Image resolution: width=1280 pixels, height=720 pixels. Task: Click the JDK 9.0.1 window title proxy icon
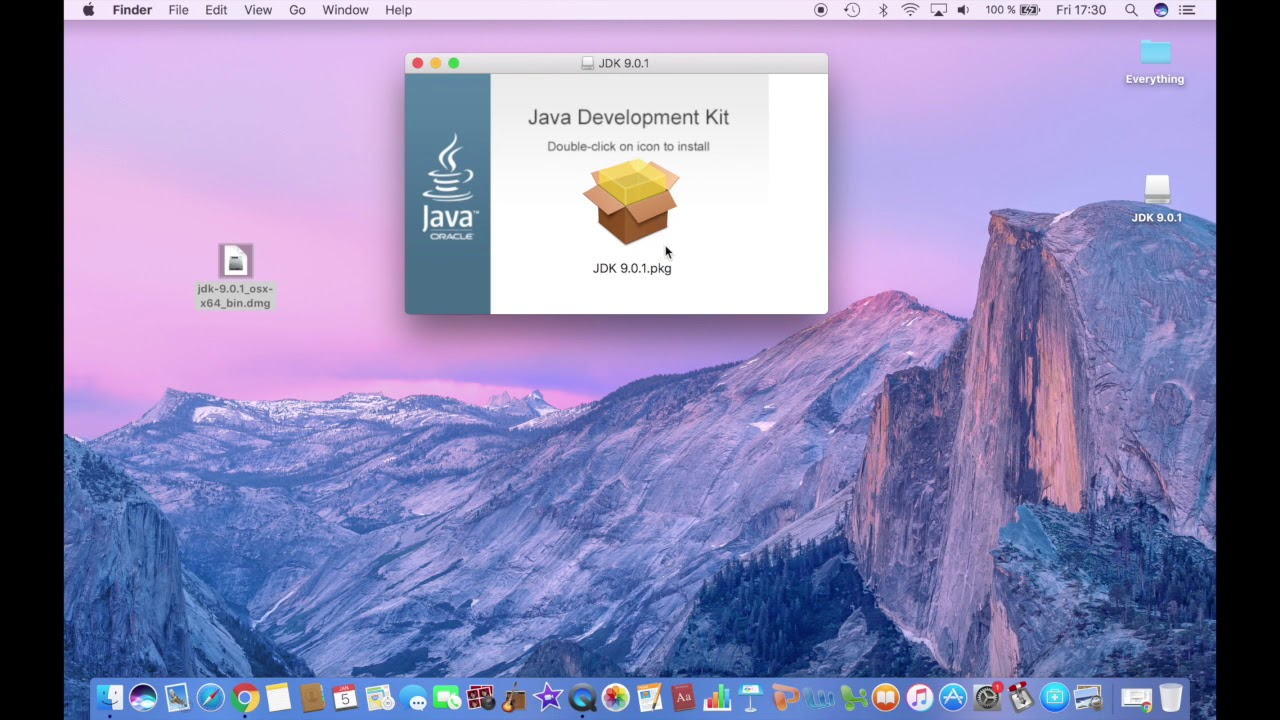[x=588, y=63]
